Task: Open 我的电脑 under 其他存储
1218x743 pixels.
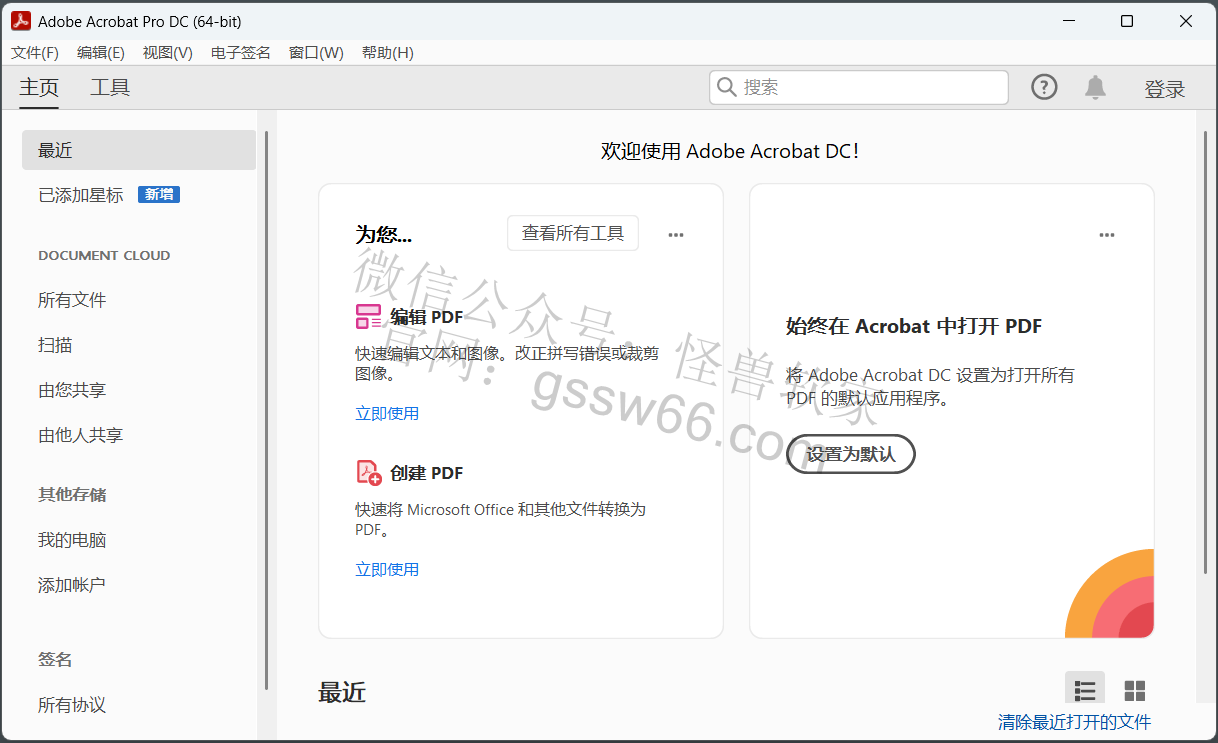Action: [72, 540]
